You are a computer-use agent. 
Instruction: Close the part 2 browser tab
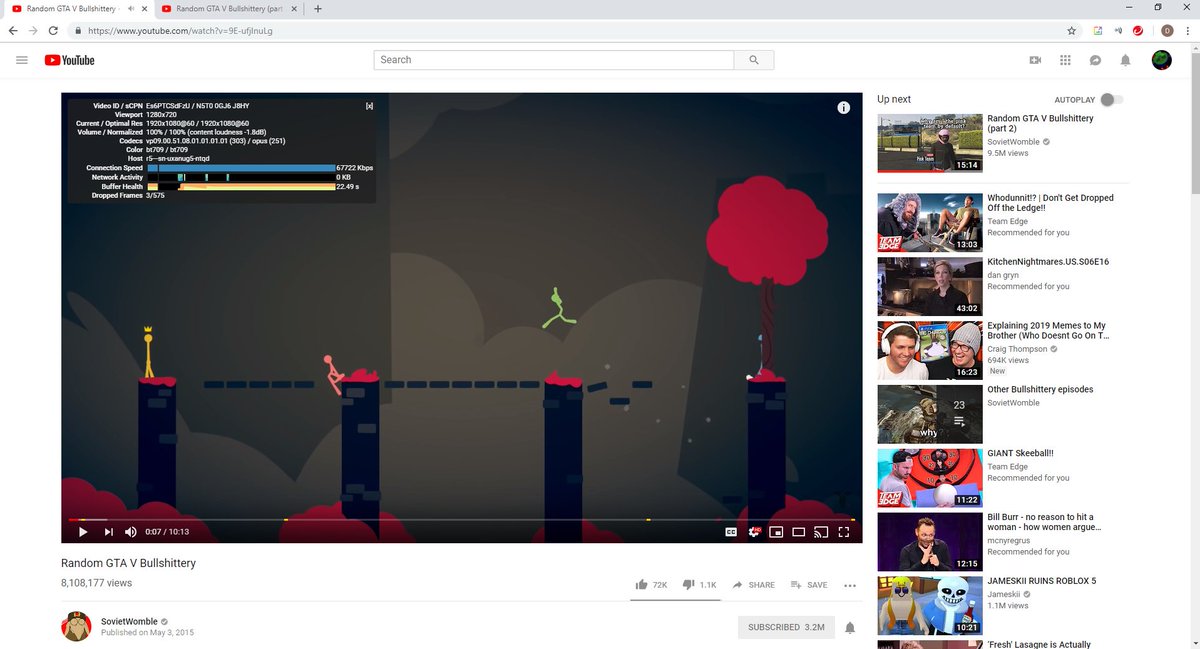coord(293,9)
